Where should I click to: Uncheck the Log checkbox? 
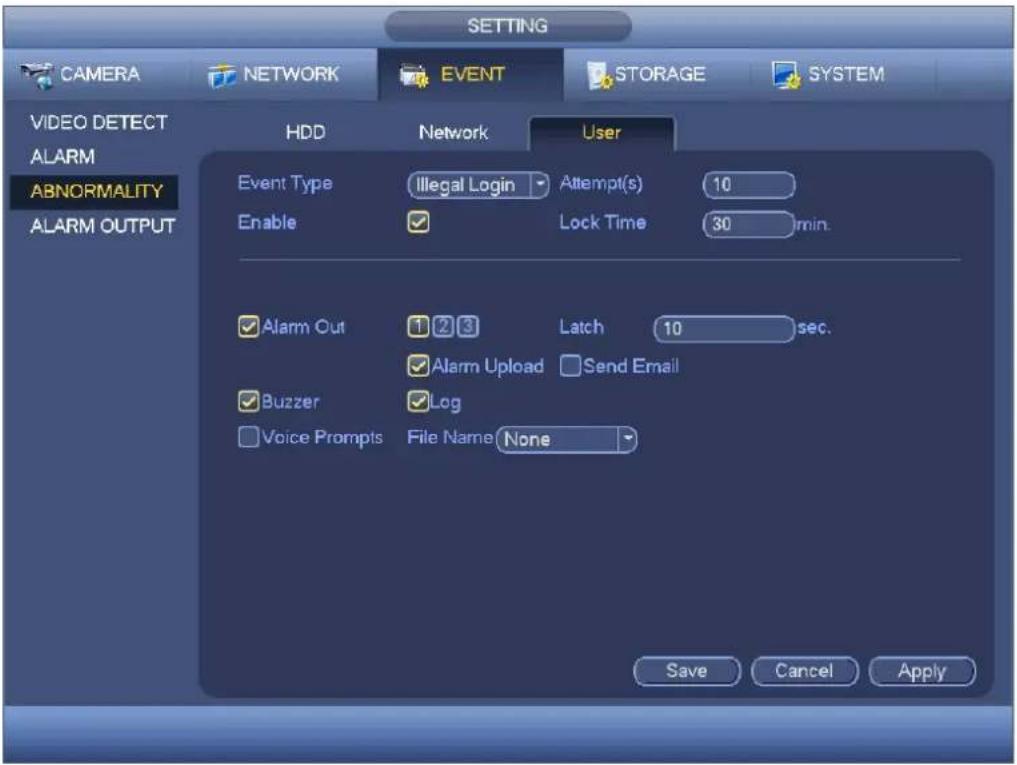[418, 402]
